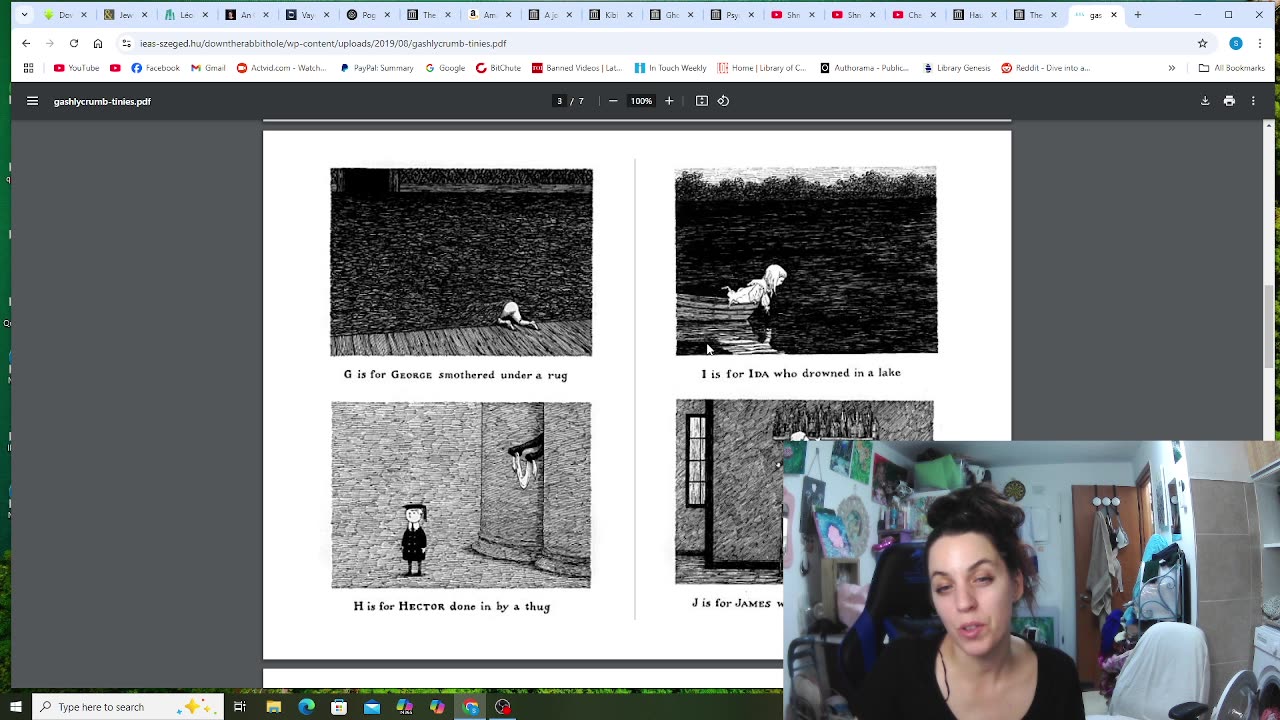This screenshot has height=720, width=1280.
Task: Click text 'H is for Hector done in by a thug'
Action: 451,606
